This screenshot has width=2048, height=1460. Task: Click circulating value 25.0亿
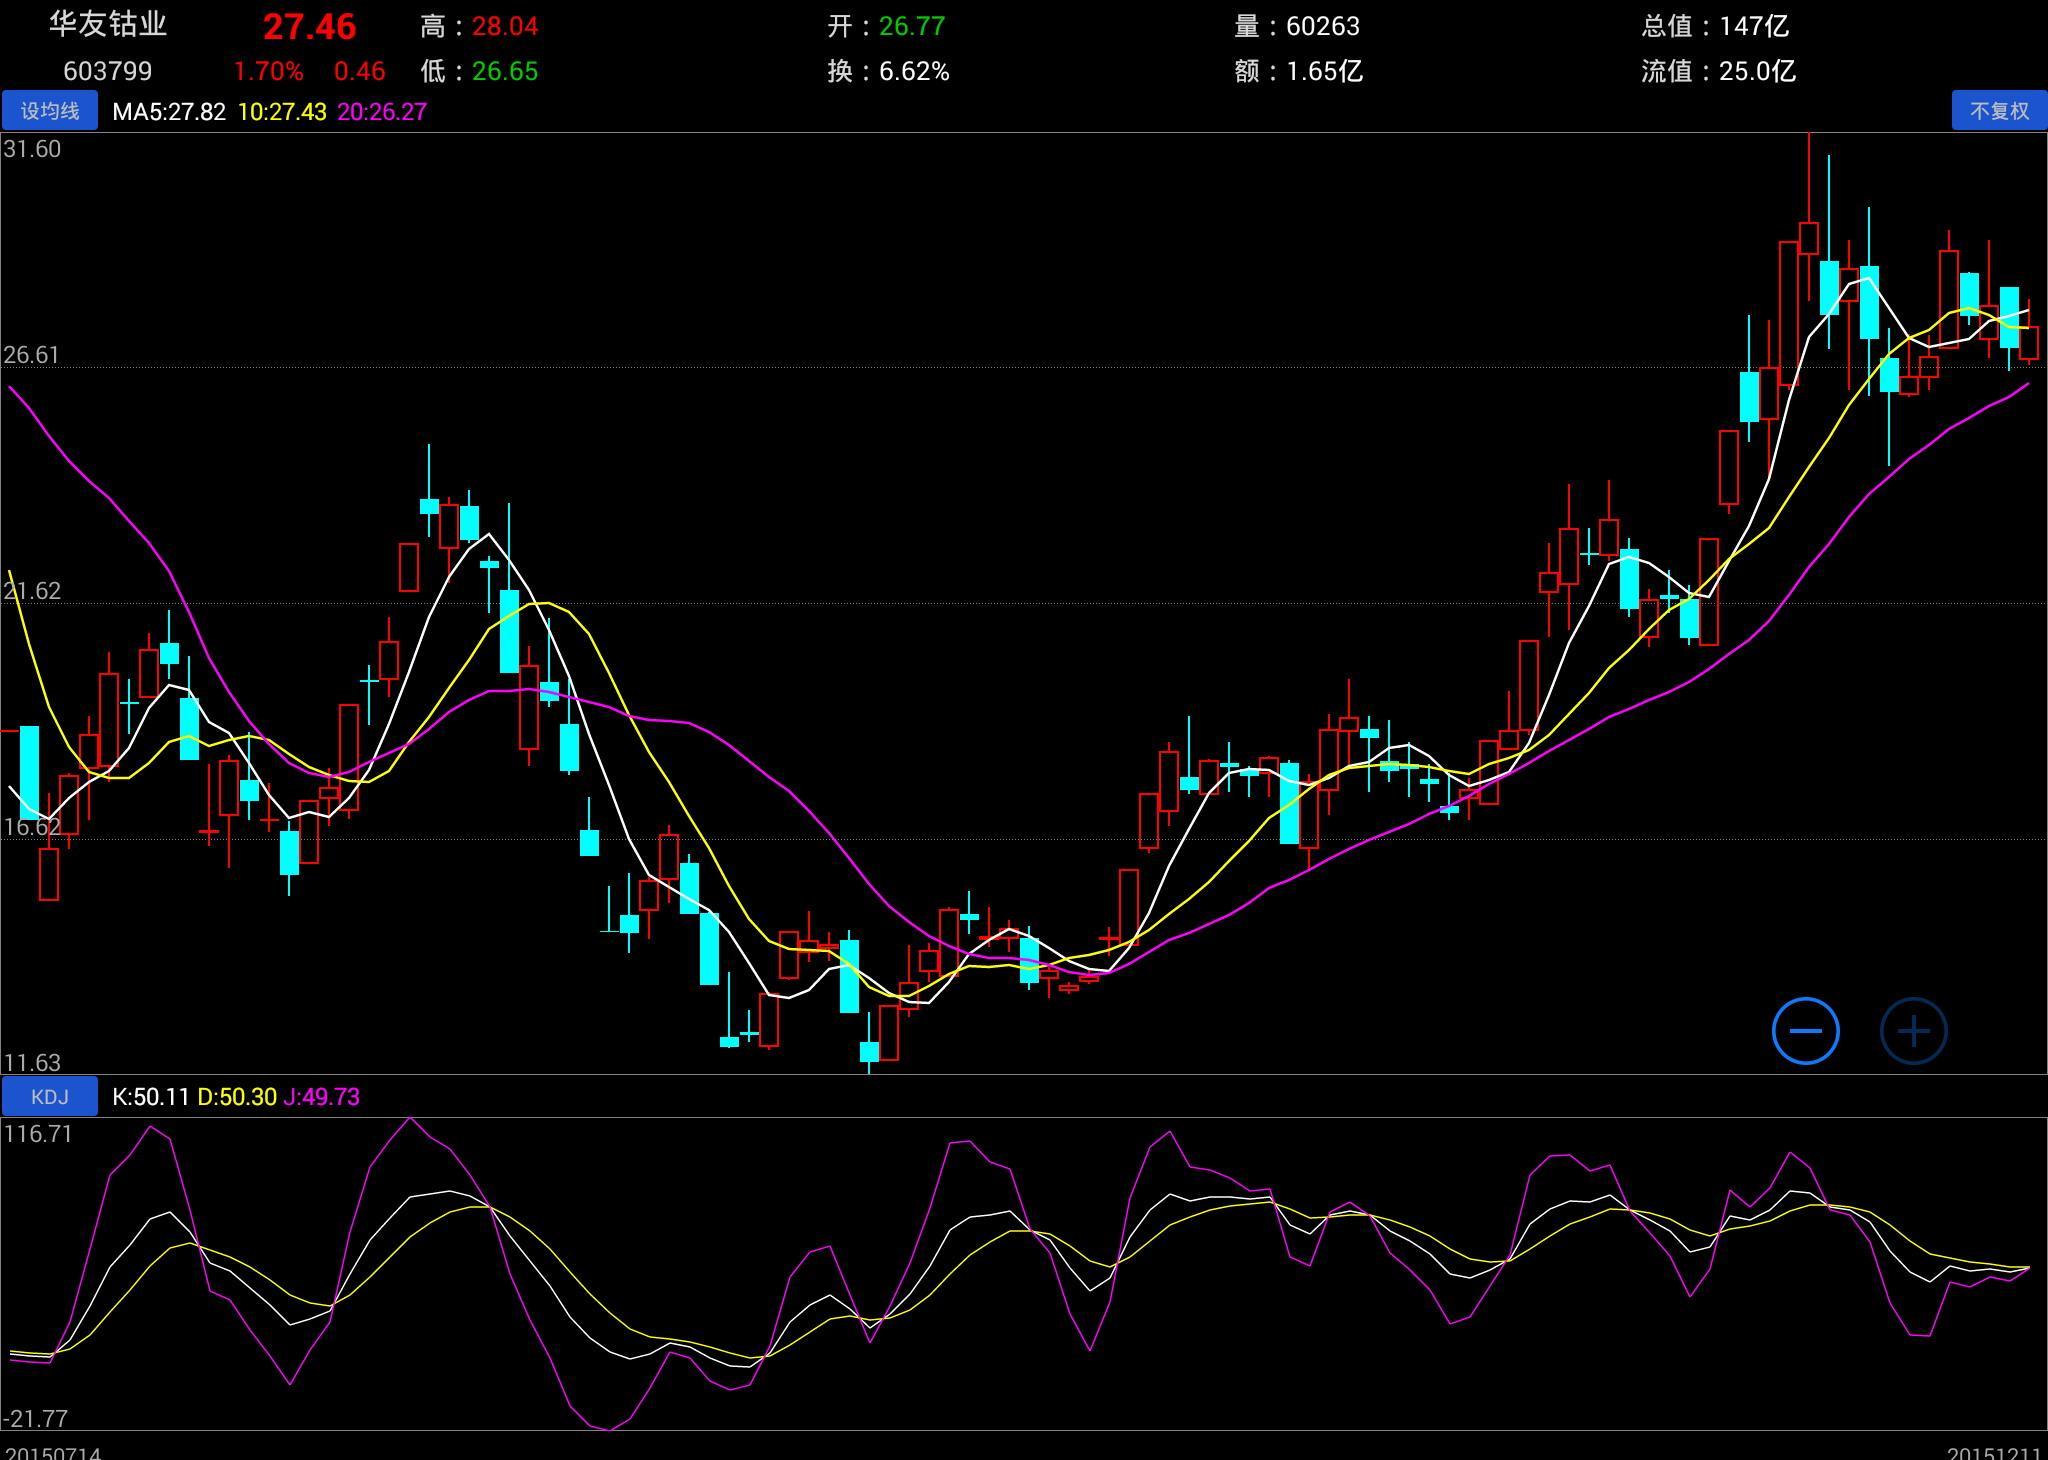click(1758, 71)
